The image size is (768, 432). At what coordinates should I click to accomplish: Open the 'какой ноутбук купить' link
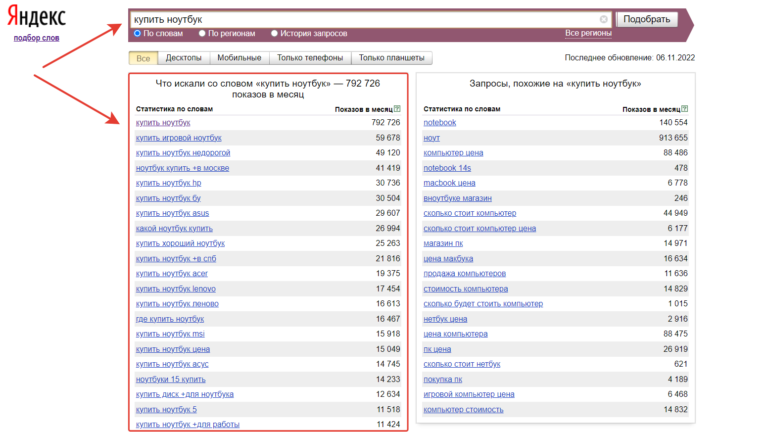pos(174,228)
